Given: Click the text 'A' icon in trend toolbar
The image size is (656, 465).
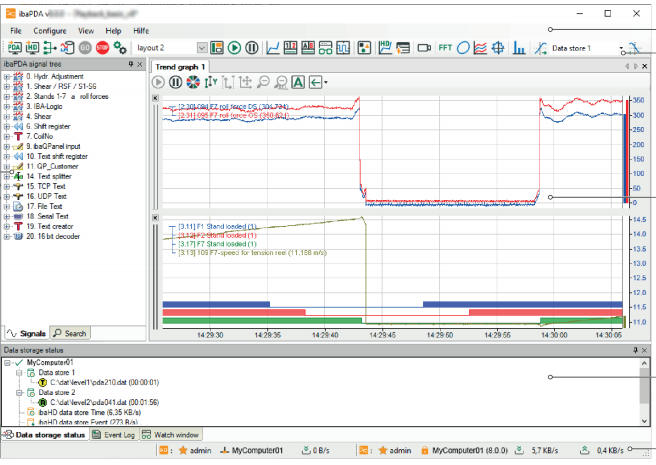Looking at the screenshot, I should point(298,82).
